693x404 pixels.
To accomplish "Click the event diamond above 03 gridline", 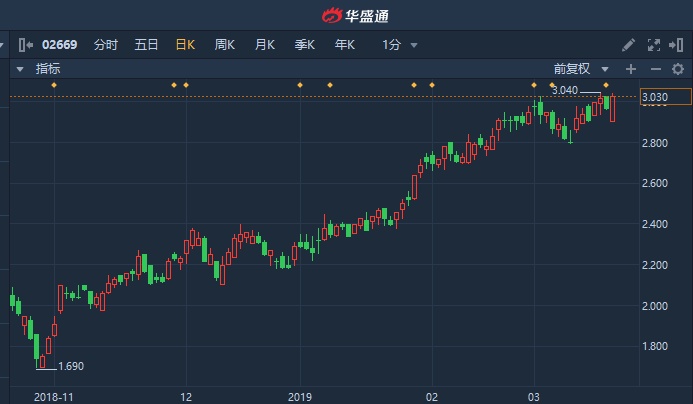I will pyautogui.click(x=534, y=85).
